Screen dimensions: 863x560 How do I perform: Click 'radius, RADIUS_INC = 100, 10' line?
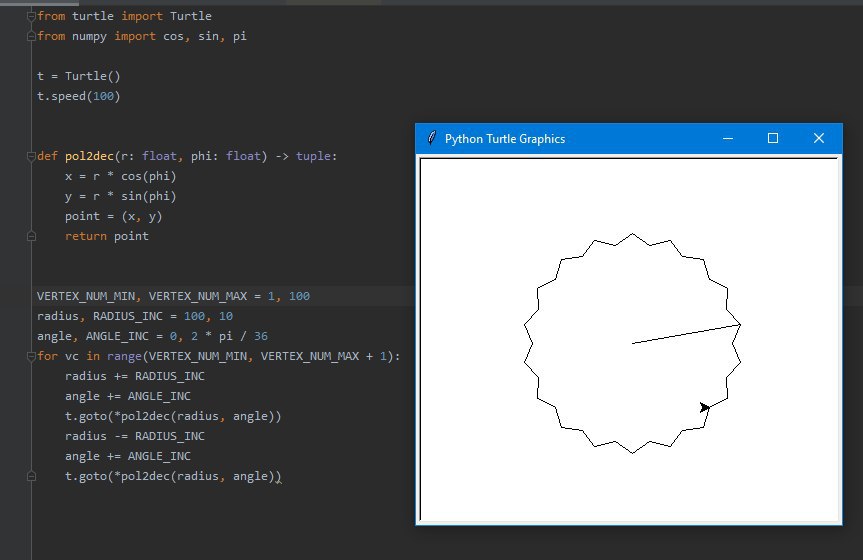pyautogui.click(x=135, y=316)
